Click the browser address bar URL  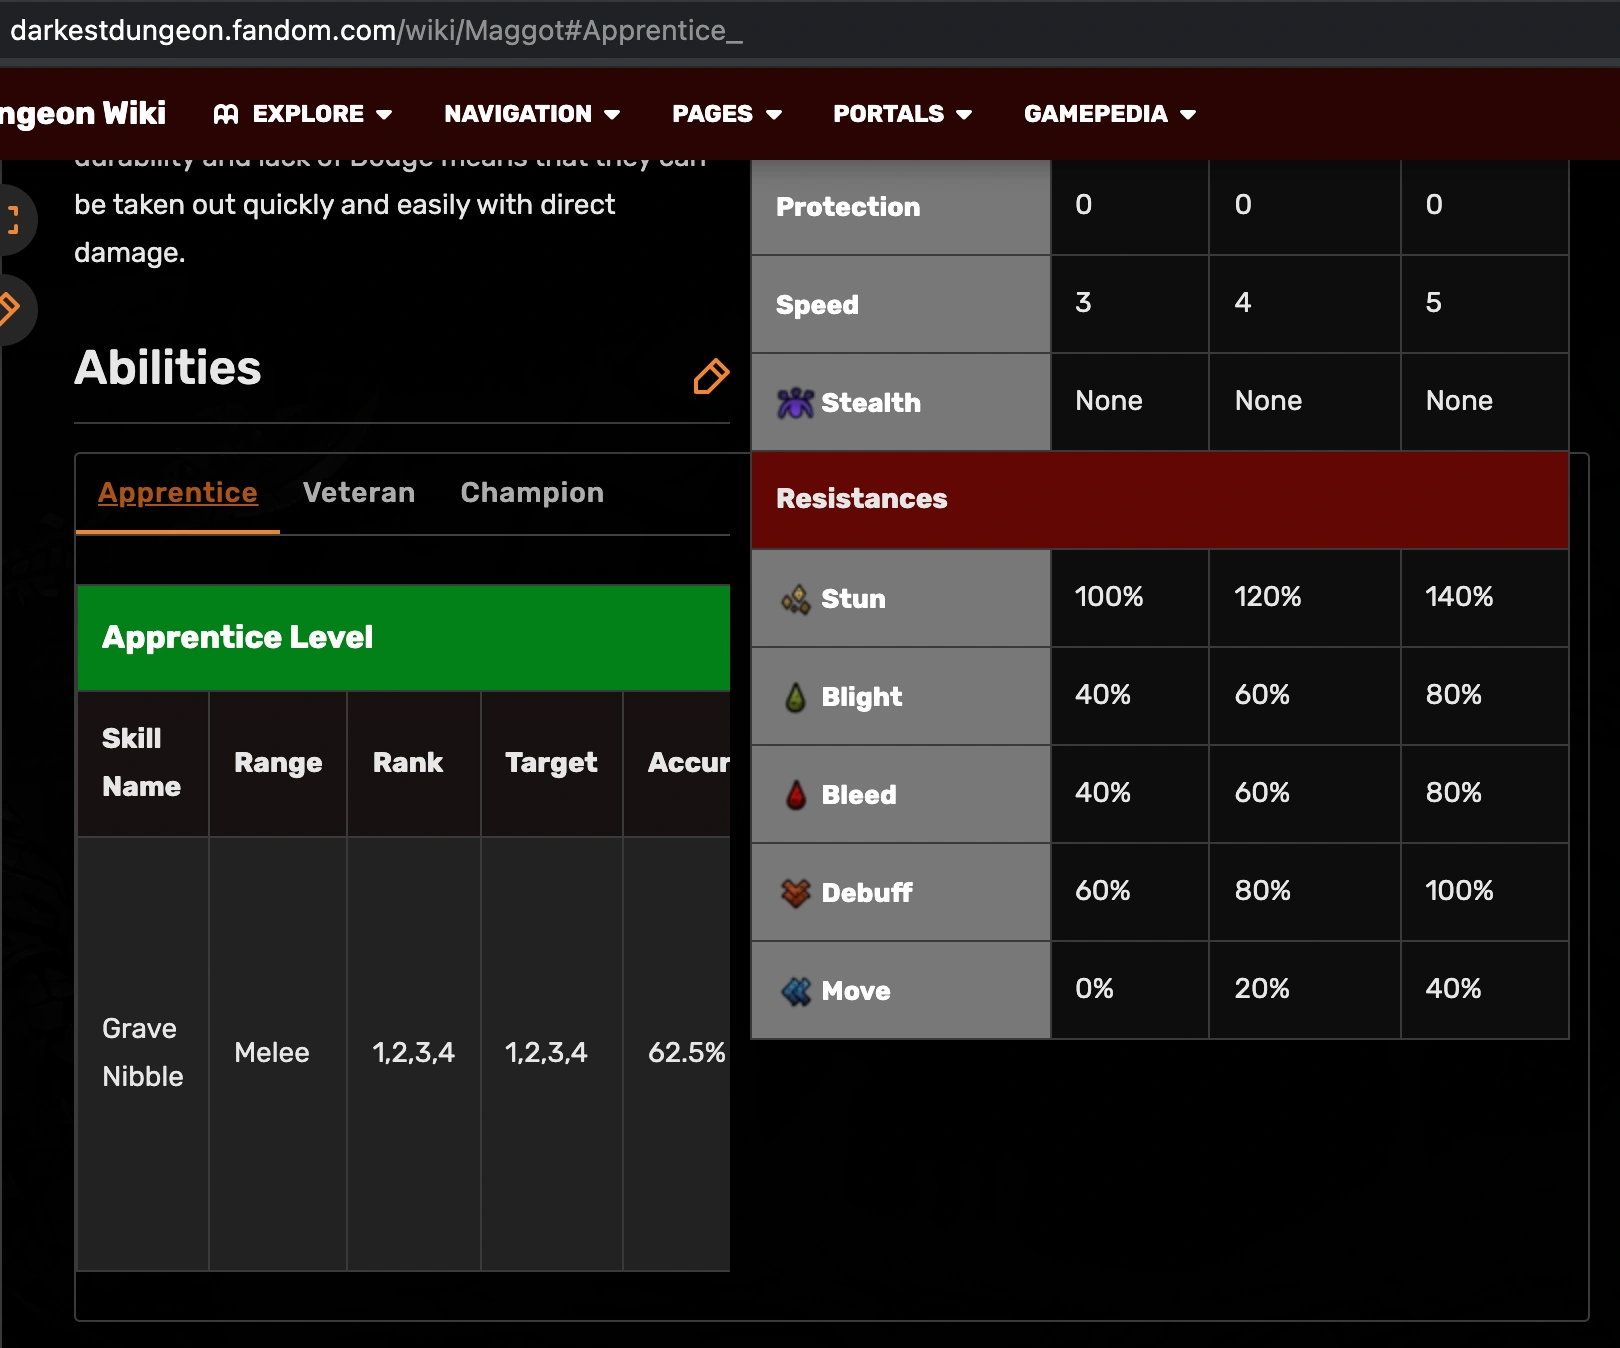click(x=376, y=30)
